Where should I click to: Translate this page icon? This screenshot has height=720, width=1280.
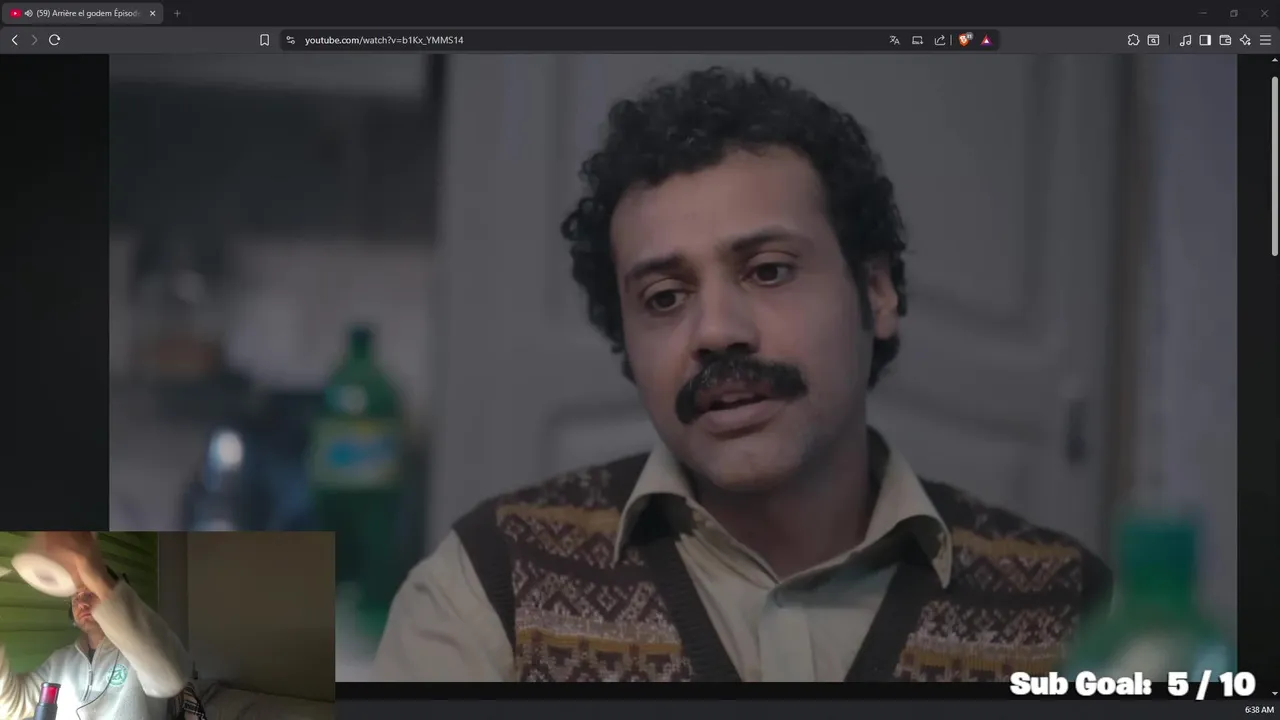pos(894,40)
